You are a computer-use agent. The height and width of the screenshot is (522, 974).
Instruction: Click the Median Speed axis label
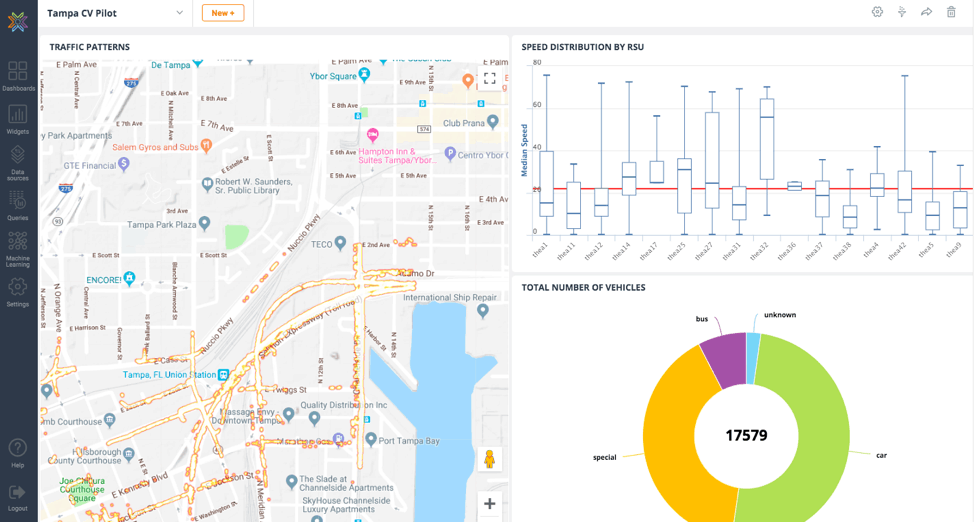tap(524, 150)
